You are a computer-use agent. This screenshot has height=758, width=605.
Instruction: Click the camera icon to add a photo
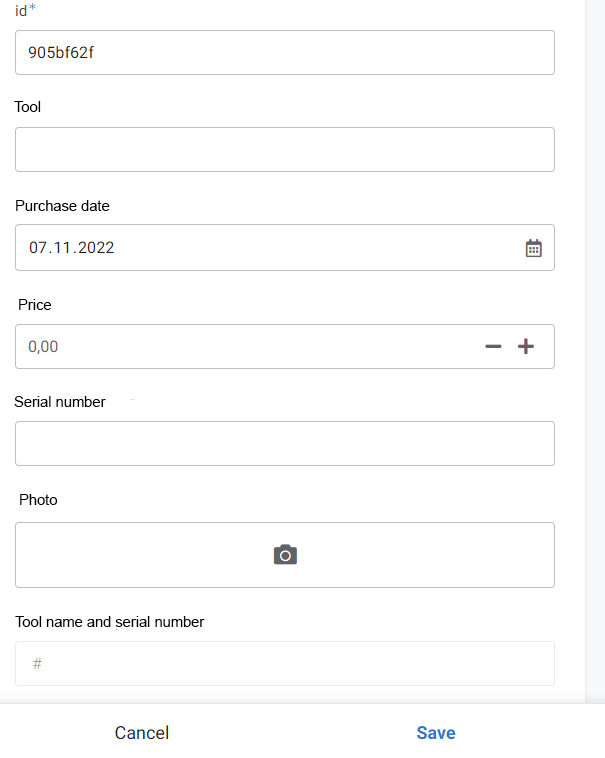285,555
